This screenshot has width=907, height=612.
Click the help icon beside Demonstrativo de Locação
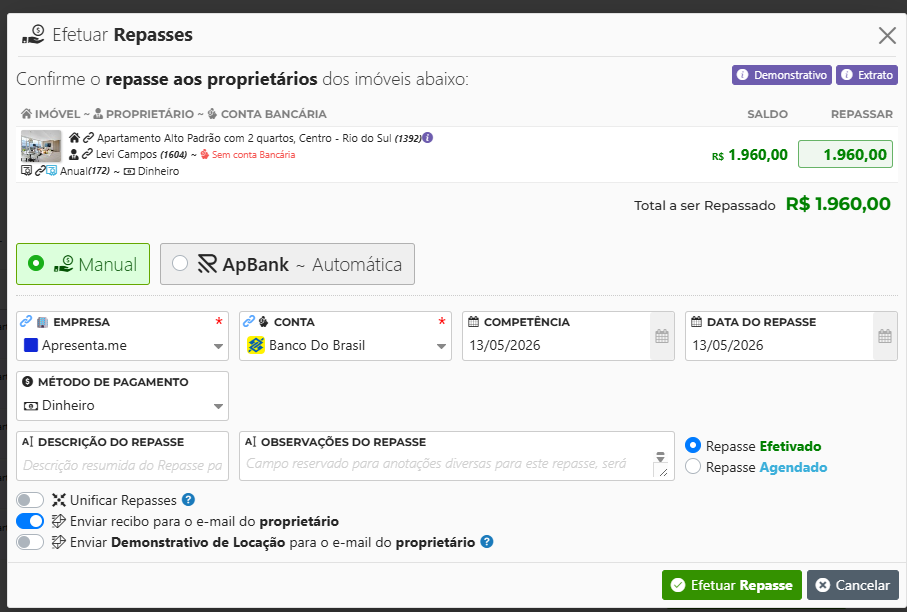[x=487, y=541]
